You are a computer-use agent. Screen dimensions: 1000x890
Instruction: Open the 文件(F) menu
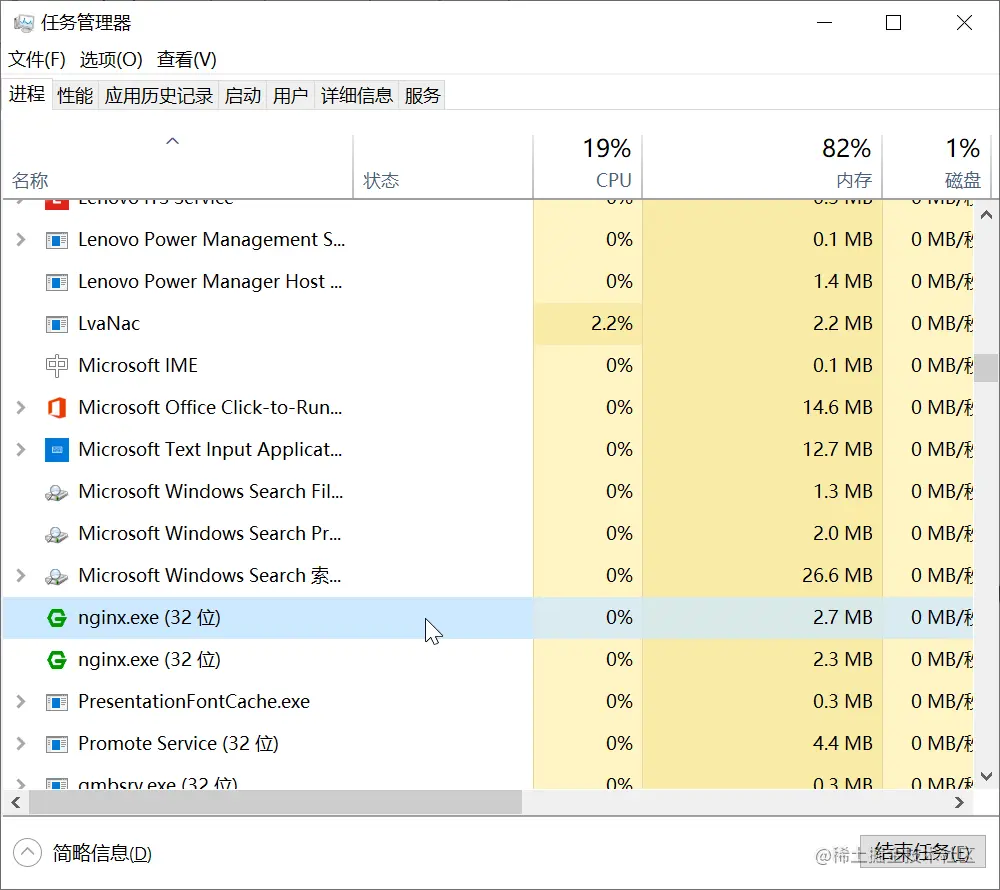(36, 59)
